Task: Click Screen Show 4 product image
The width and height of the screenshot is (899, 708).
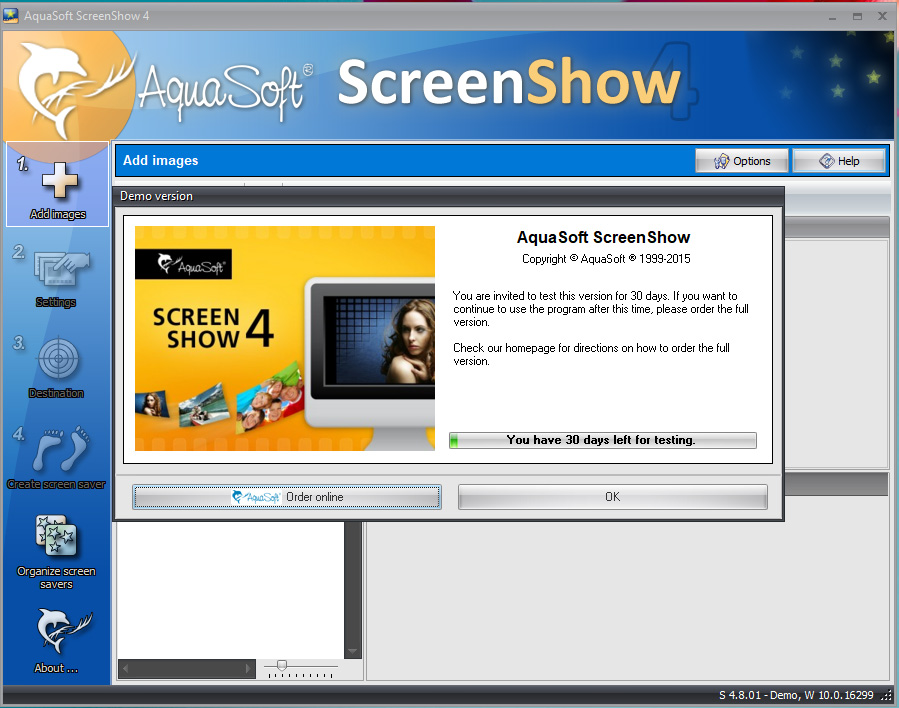Action: [x=285, y=338]
